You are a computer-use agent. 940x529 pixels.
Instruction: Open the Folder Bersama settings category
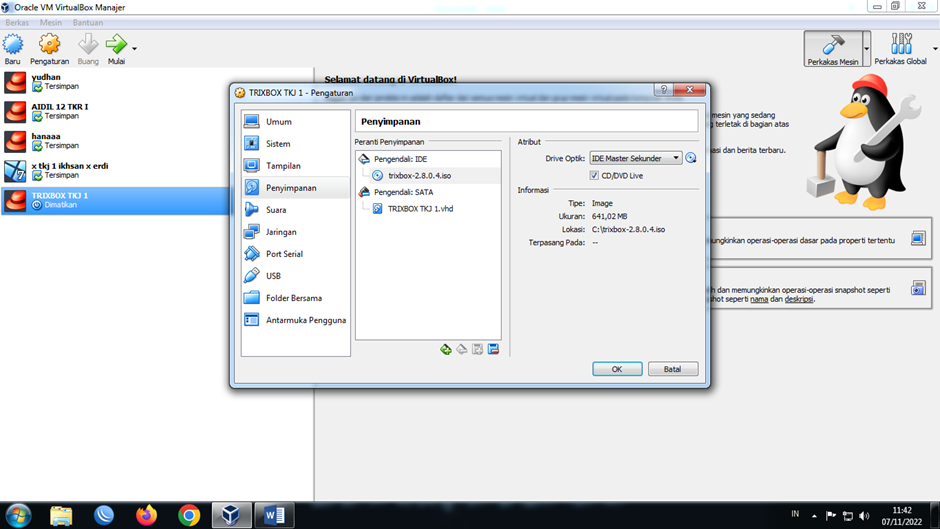[x=296, y=298]
